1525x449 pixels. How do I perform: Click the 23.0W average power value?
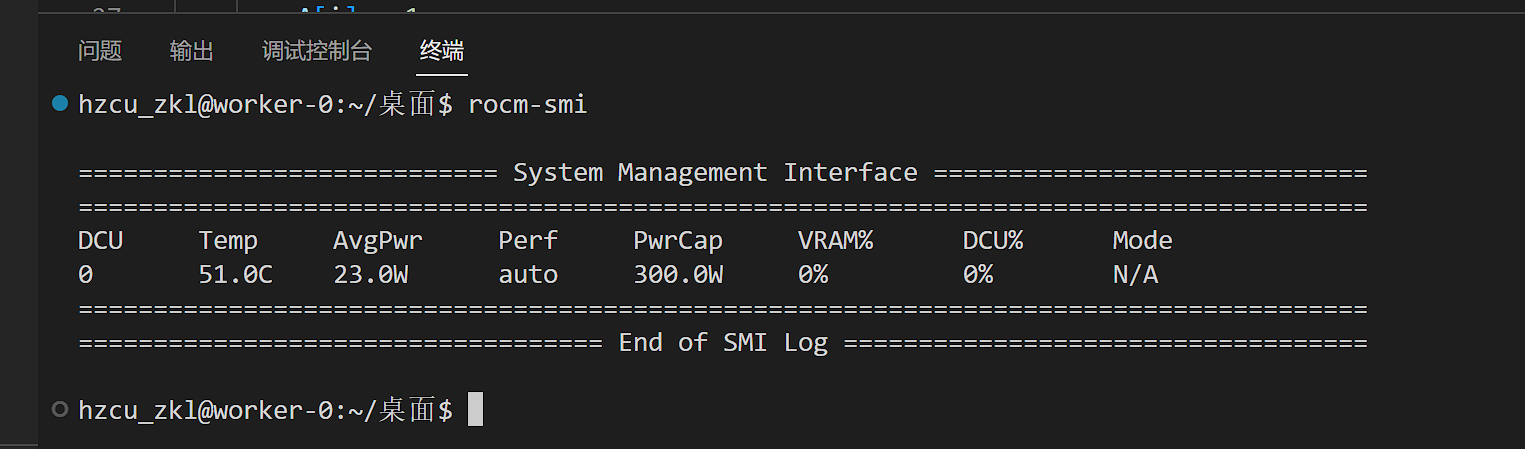tap(370, 275)
